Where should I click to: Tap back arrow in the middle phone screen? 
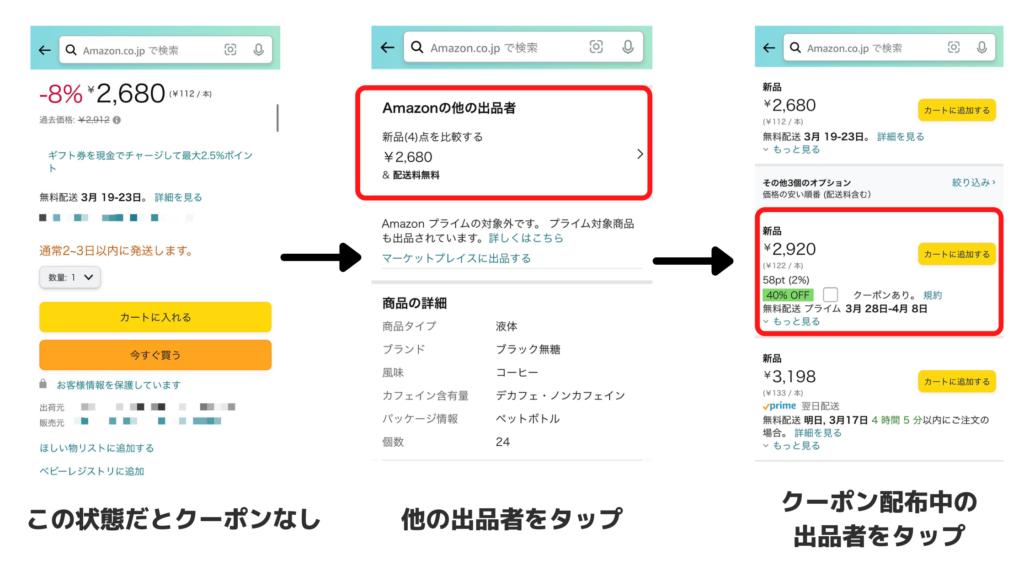point(387,47)
